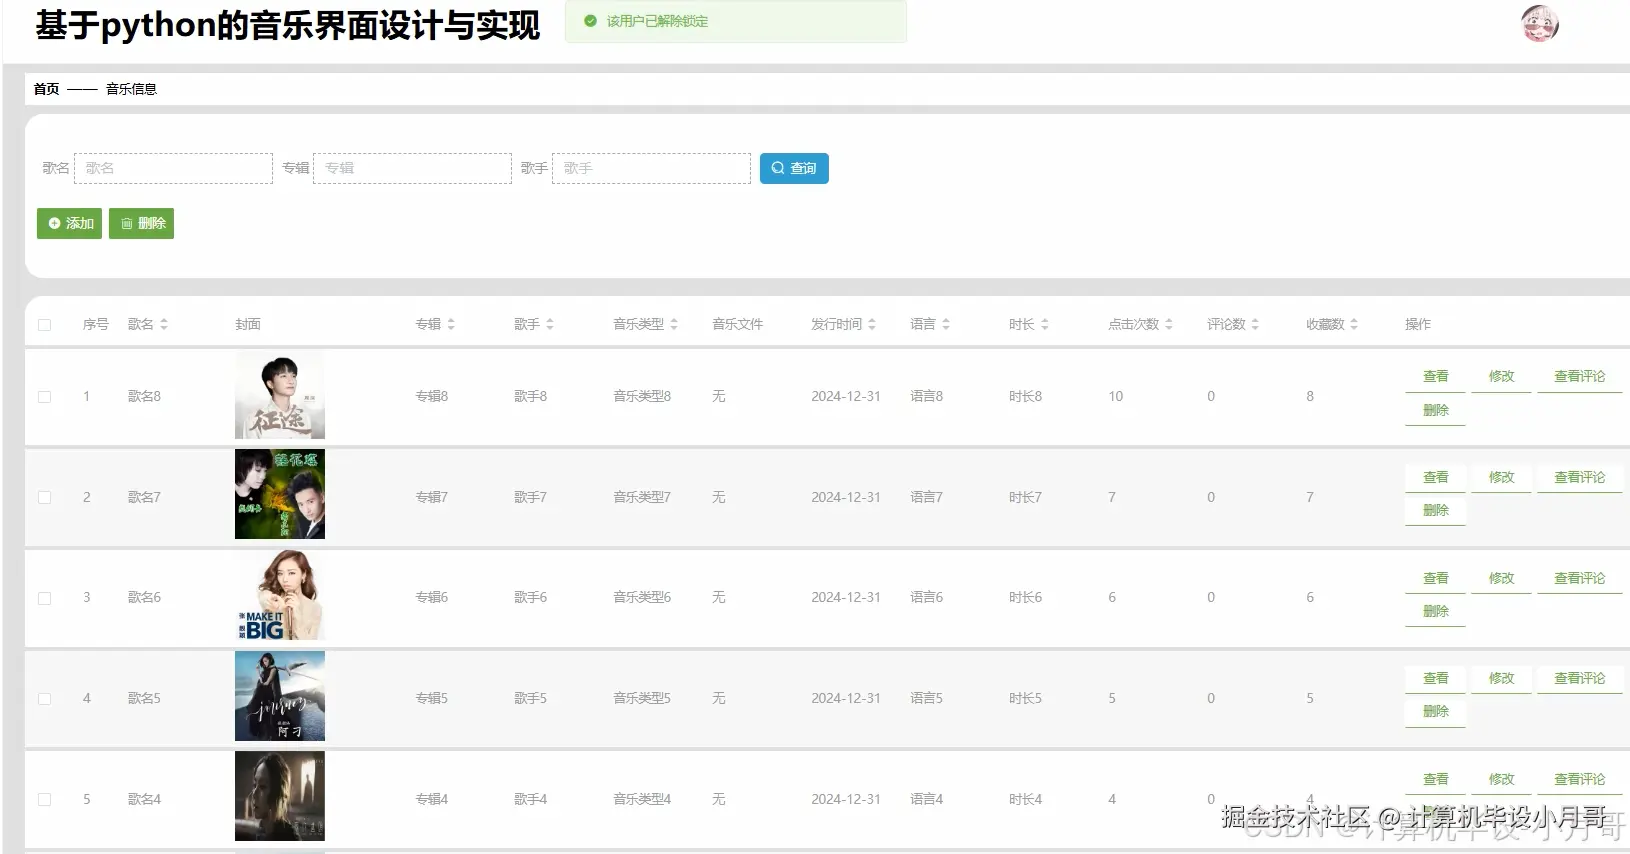The width and height of the screenshot is (1630, 854).
Task: Check the row checkbox for 歌名7
Action: (x=44, y=497)
